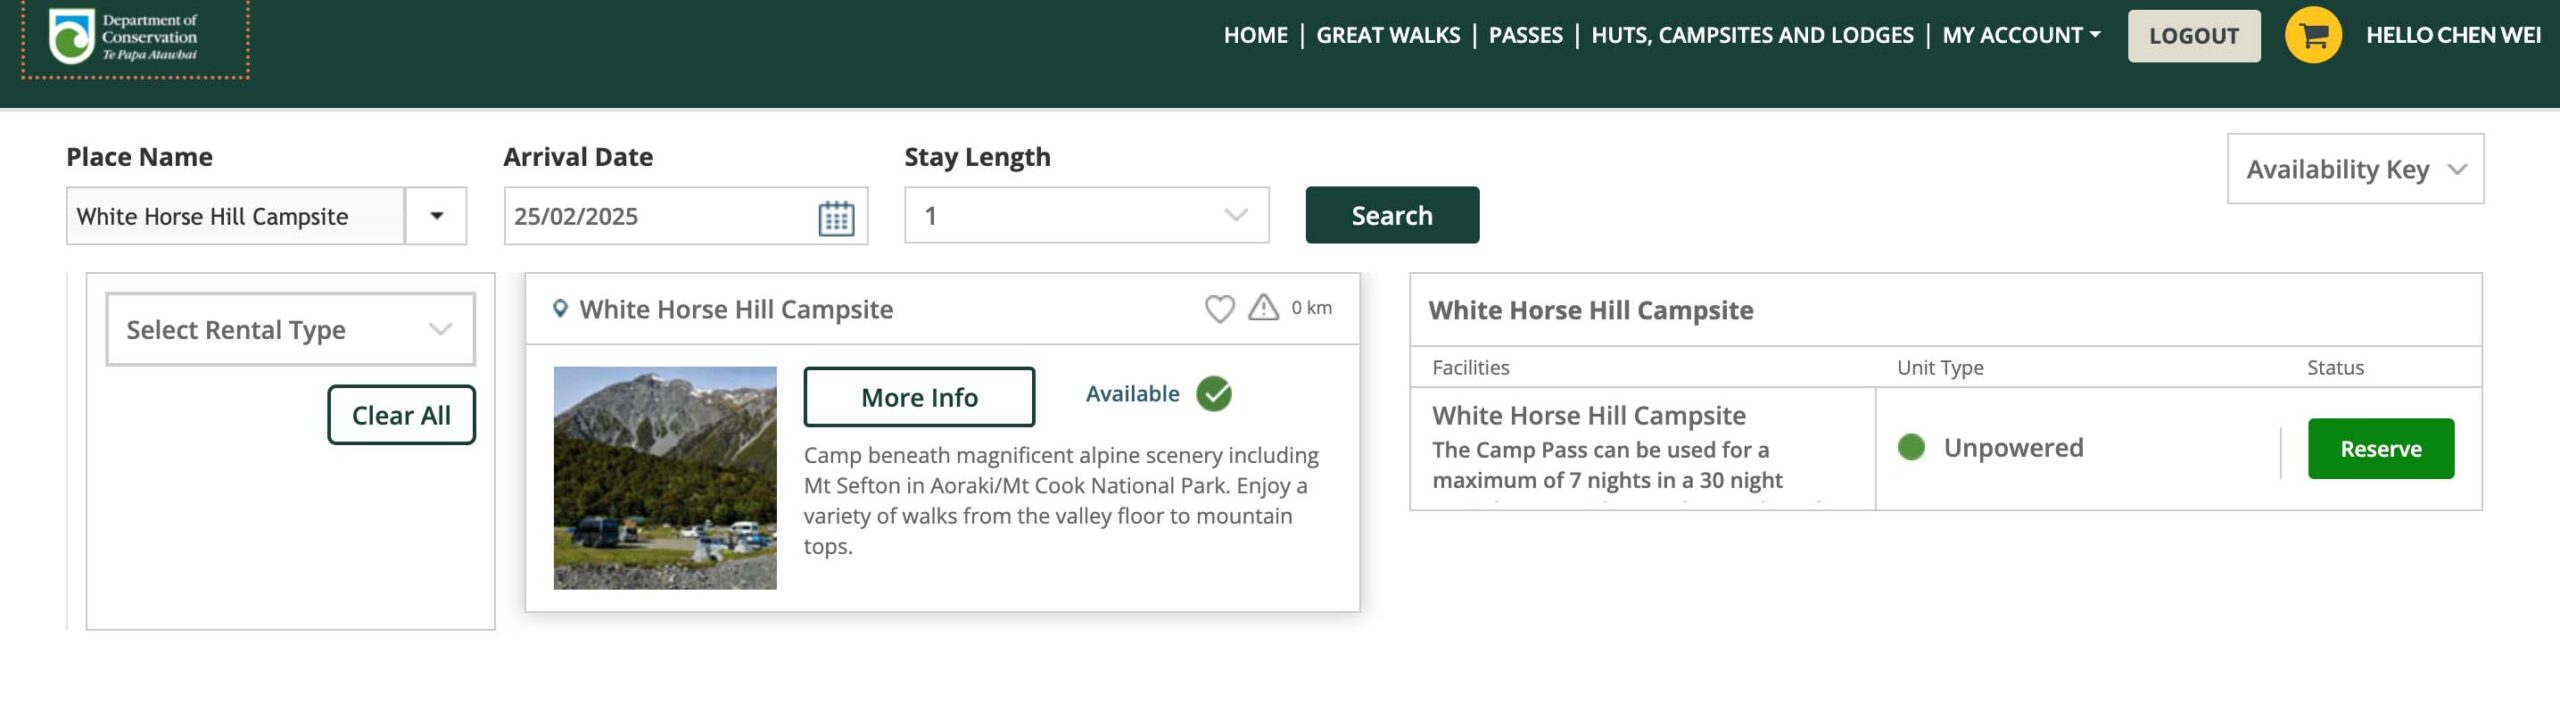Reserve the Unpowered unit
The width and height of the screenshot is (2560, 719).
point(2381,449)
